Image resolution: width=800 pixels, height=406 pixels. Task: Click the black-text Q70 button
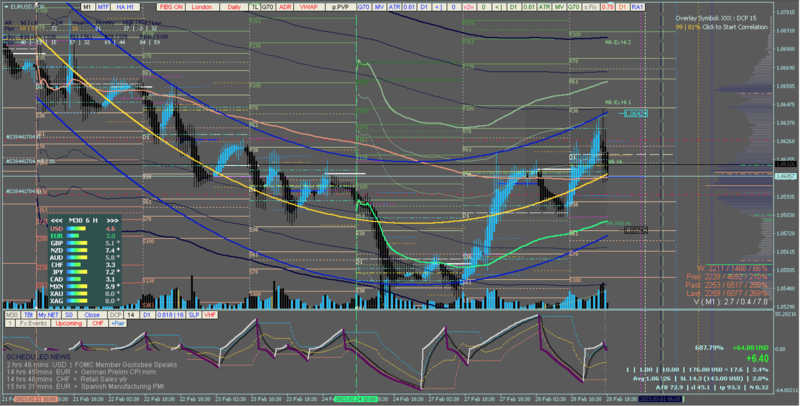point(268,7)
